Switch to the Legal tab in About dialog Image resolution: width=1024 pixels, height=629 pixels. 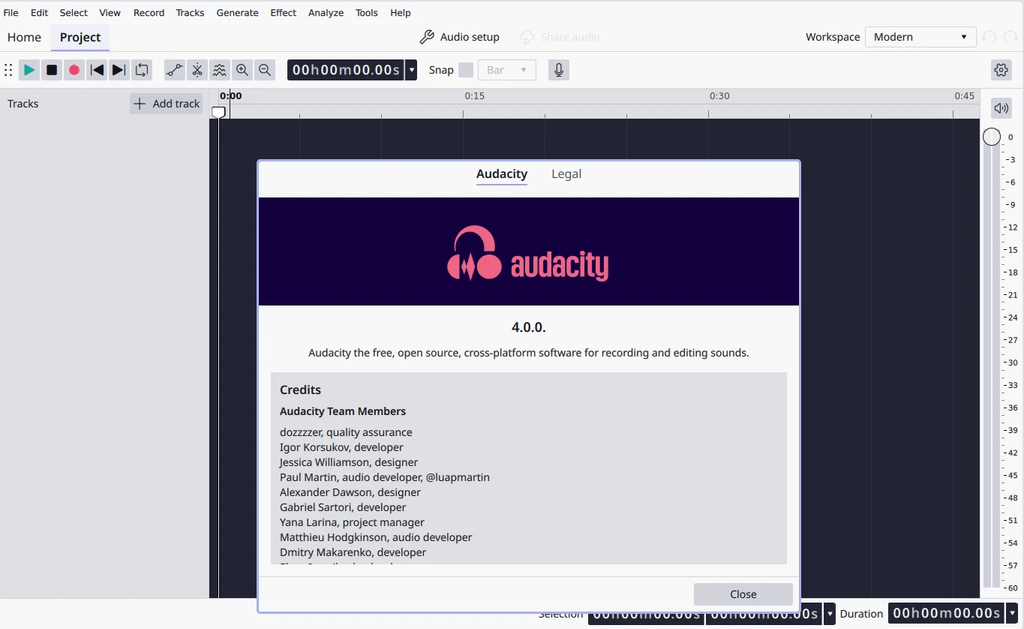click(566, 174)
